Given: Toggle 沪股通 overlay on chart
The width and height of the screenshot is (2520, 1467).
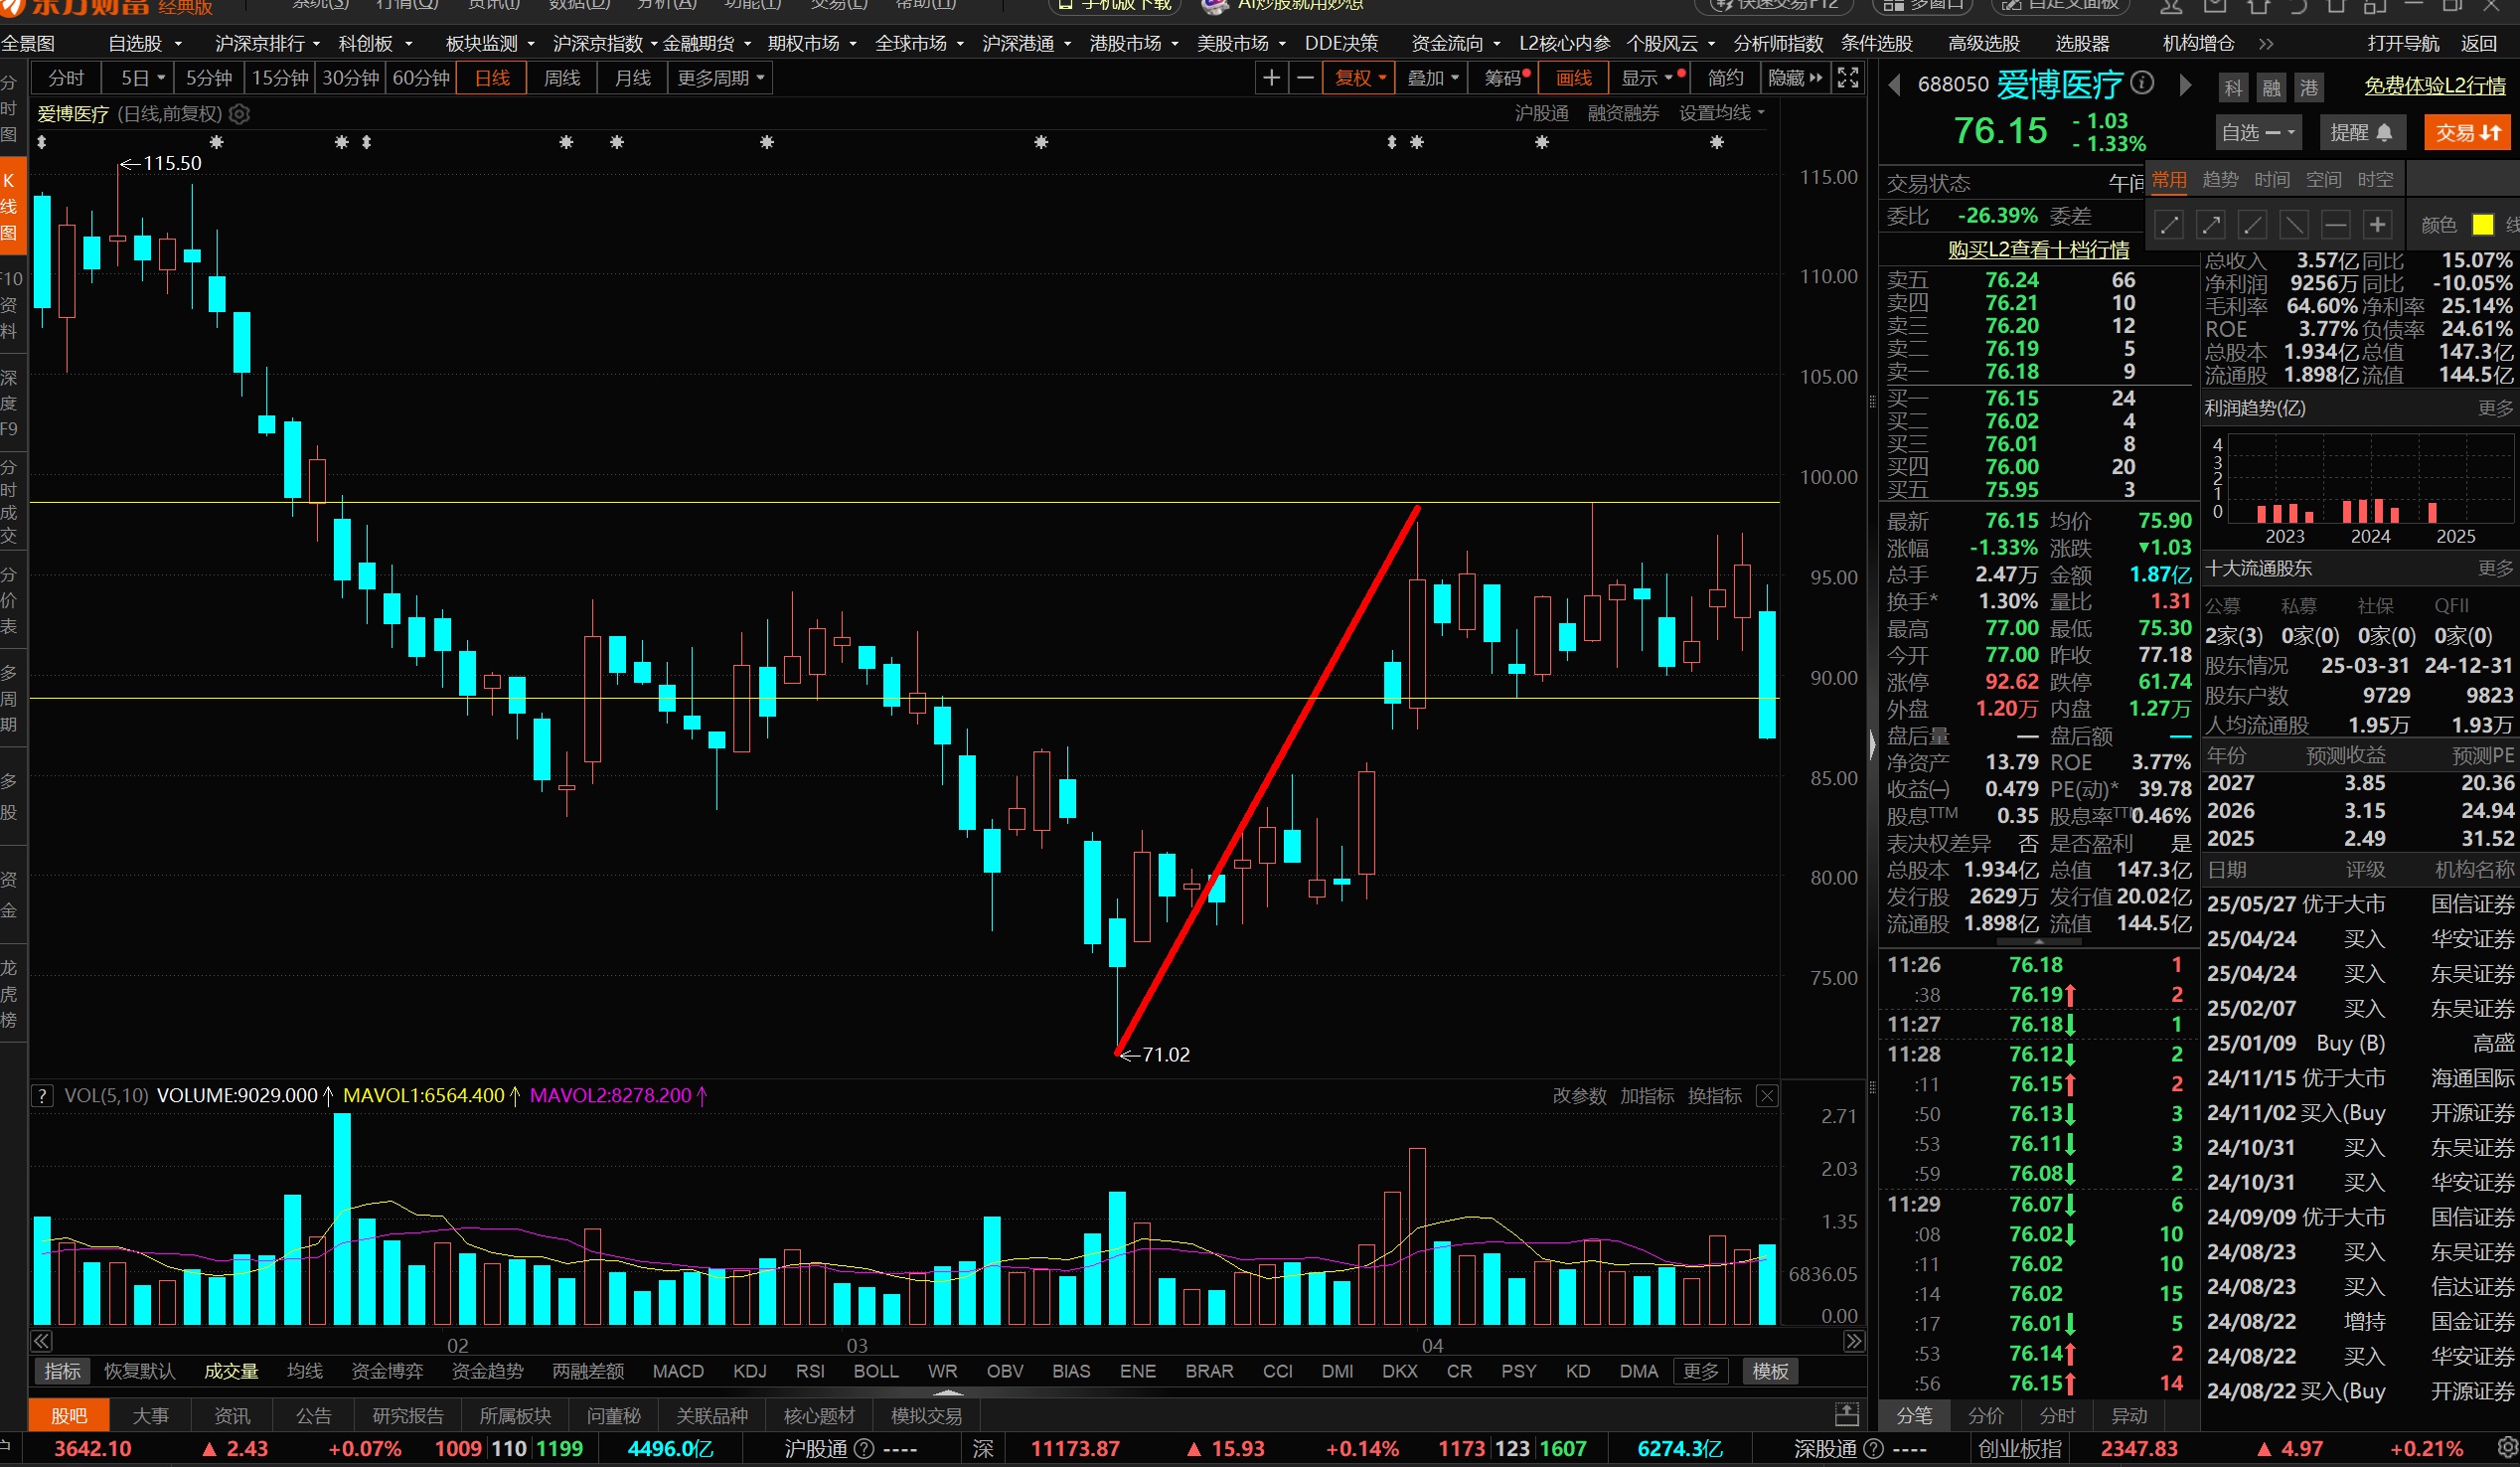Looking at the screenshot, I should pyautogui.click(x=1541, y=114).
